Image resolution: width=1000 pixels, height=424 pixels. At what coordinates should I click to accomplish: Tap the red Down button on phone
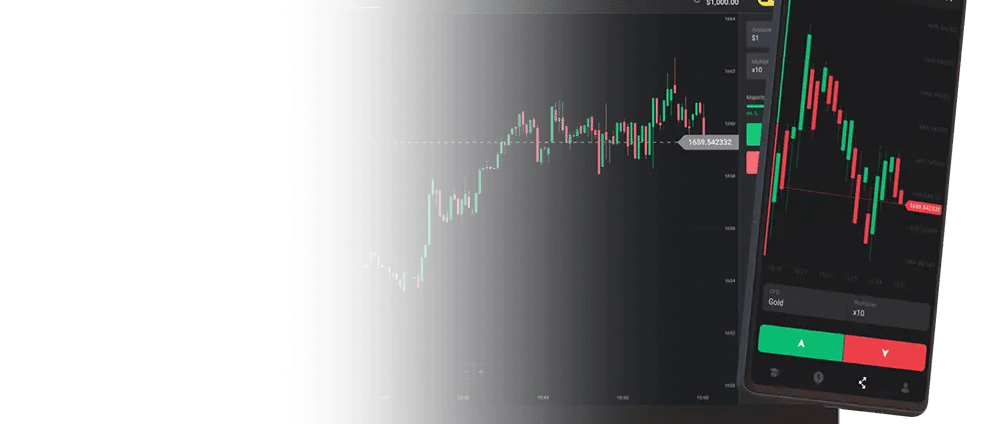tap(885, 352)
